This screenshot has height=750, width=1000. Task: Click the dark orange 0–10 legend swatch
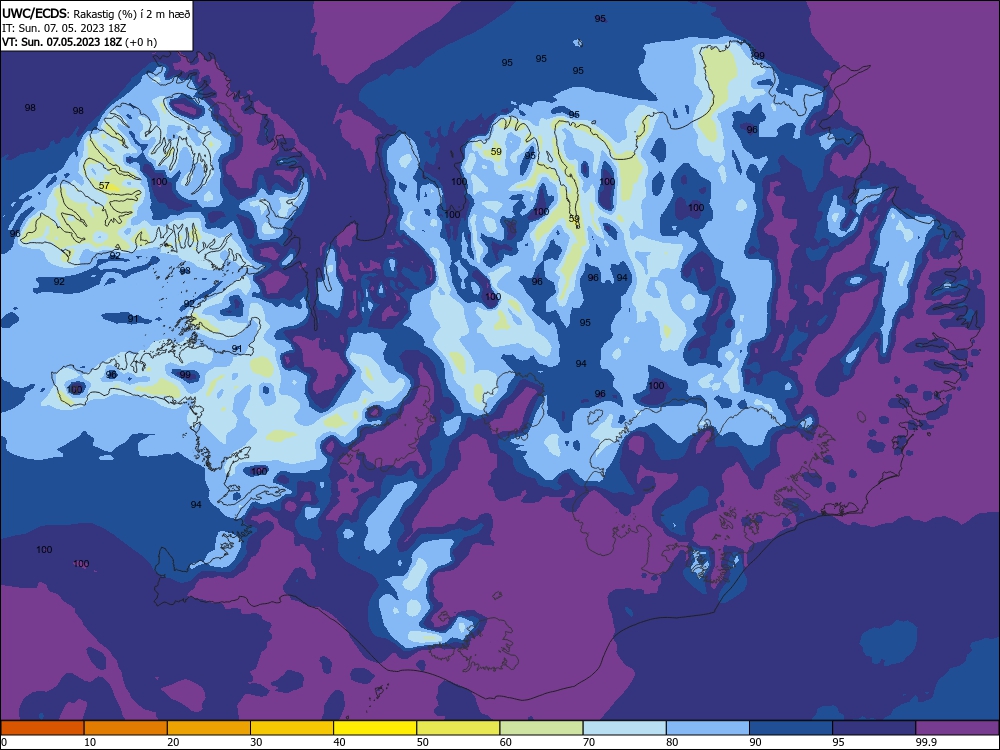point(42,728)
